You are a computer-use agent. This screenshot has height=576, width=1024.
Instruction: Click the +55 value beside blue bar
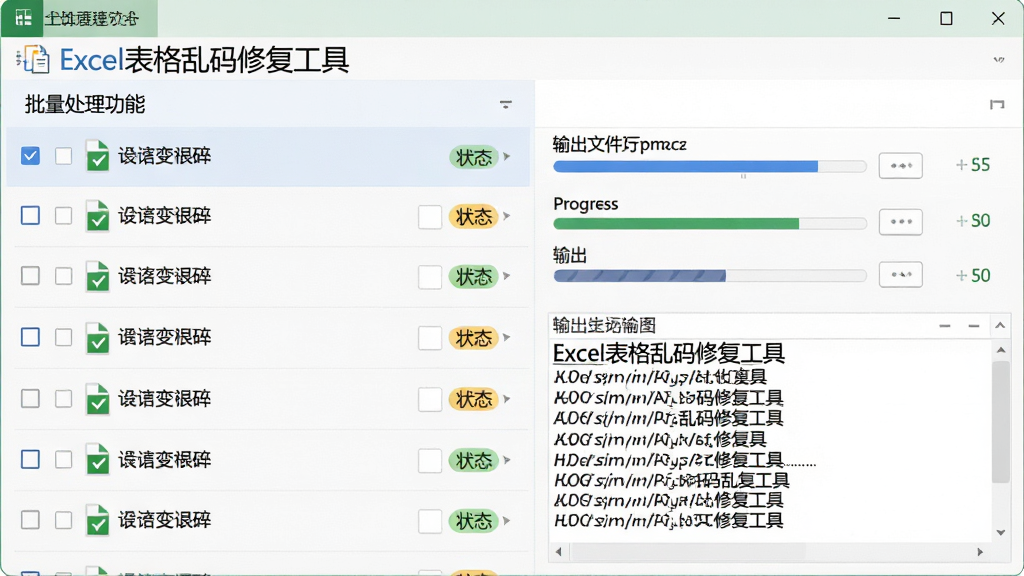pos(973,165)
